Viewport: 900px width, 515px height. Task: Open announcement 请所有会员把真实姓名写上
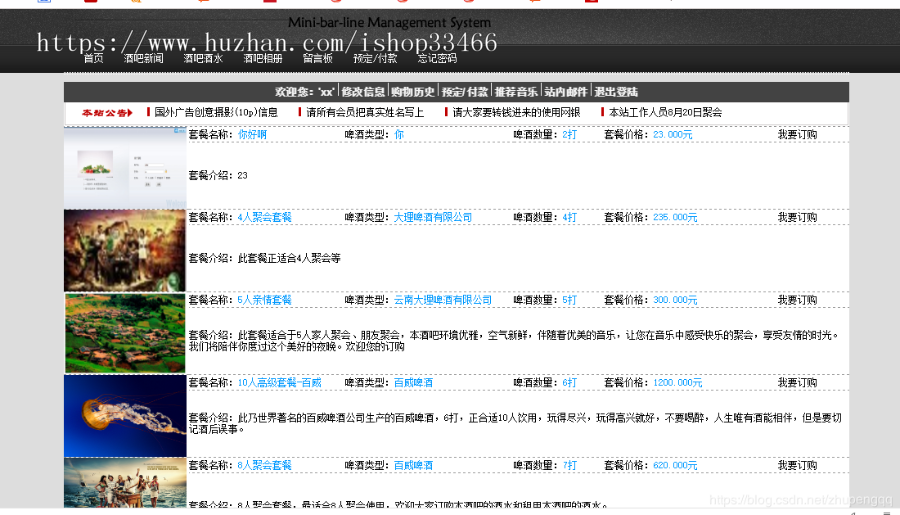tap(365, 113)
